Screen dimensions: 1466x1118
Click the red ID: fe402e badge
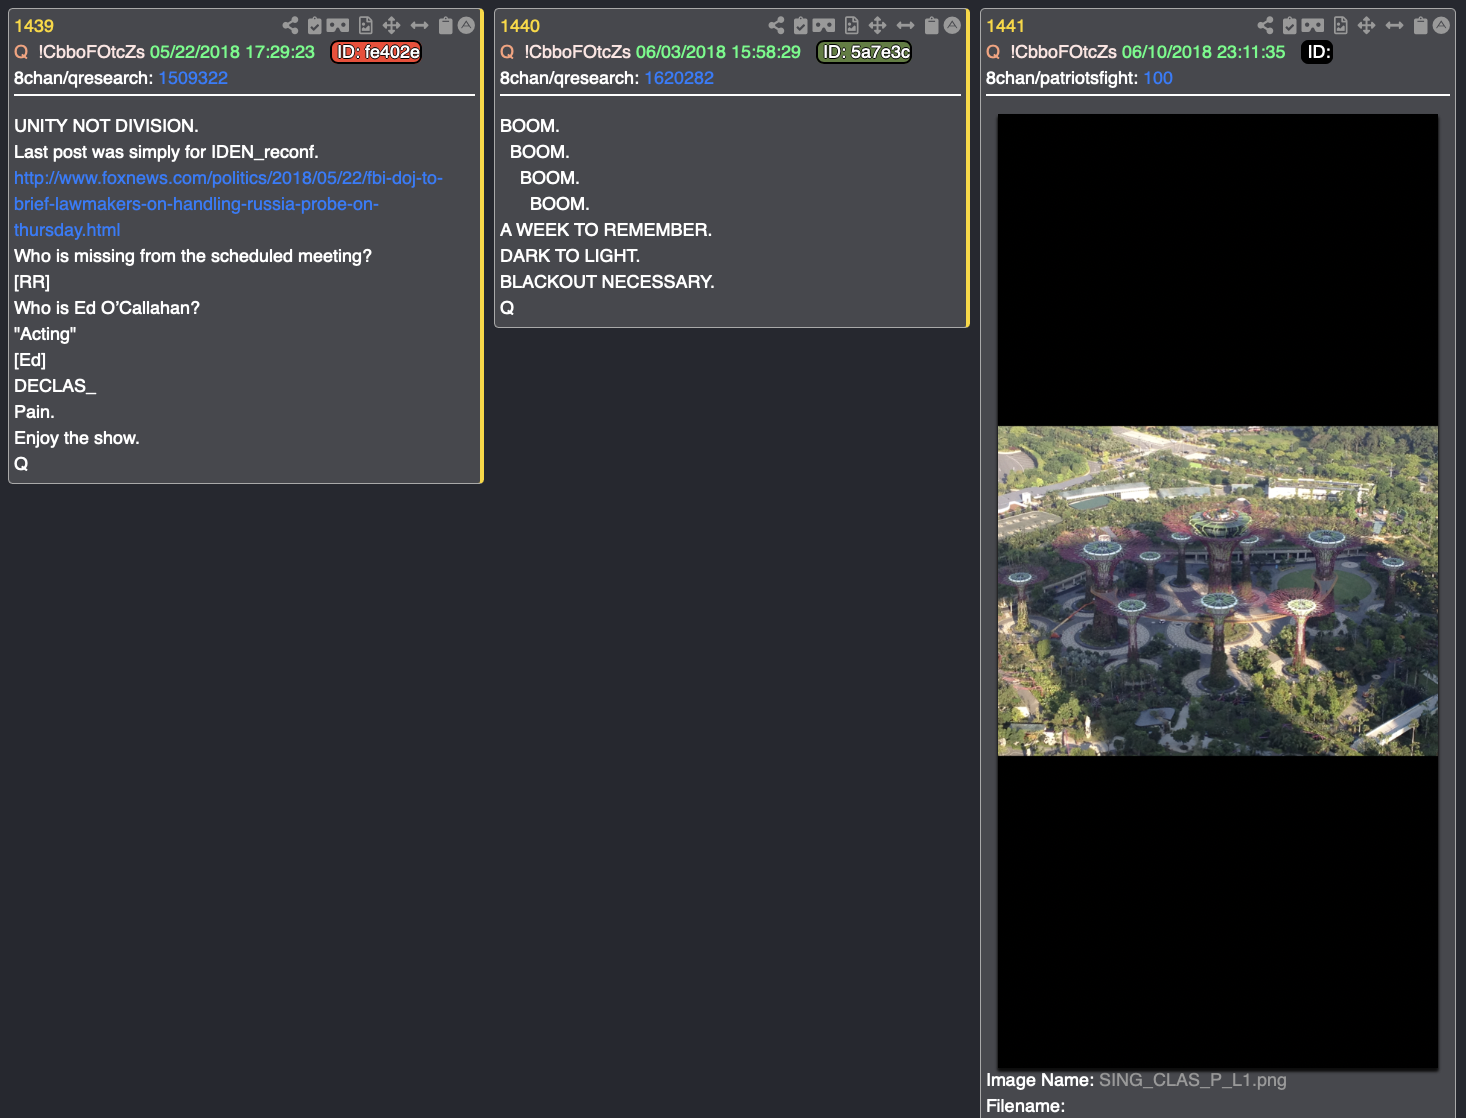point(376,52)
